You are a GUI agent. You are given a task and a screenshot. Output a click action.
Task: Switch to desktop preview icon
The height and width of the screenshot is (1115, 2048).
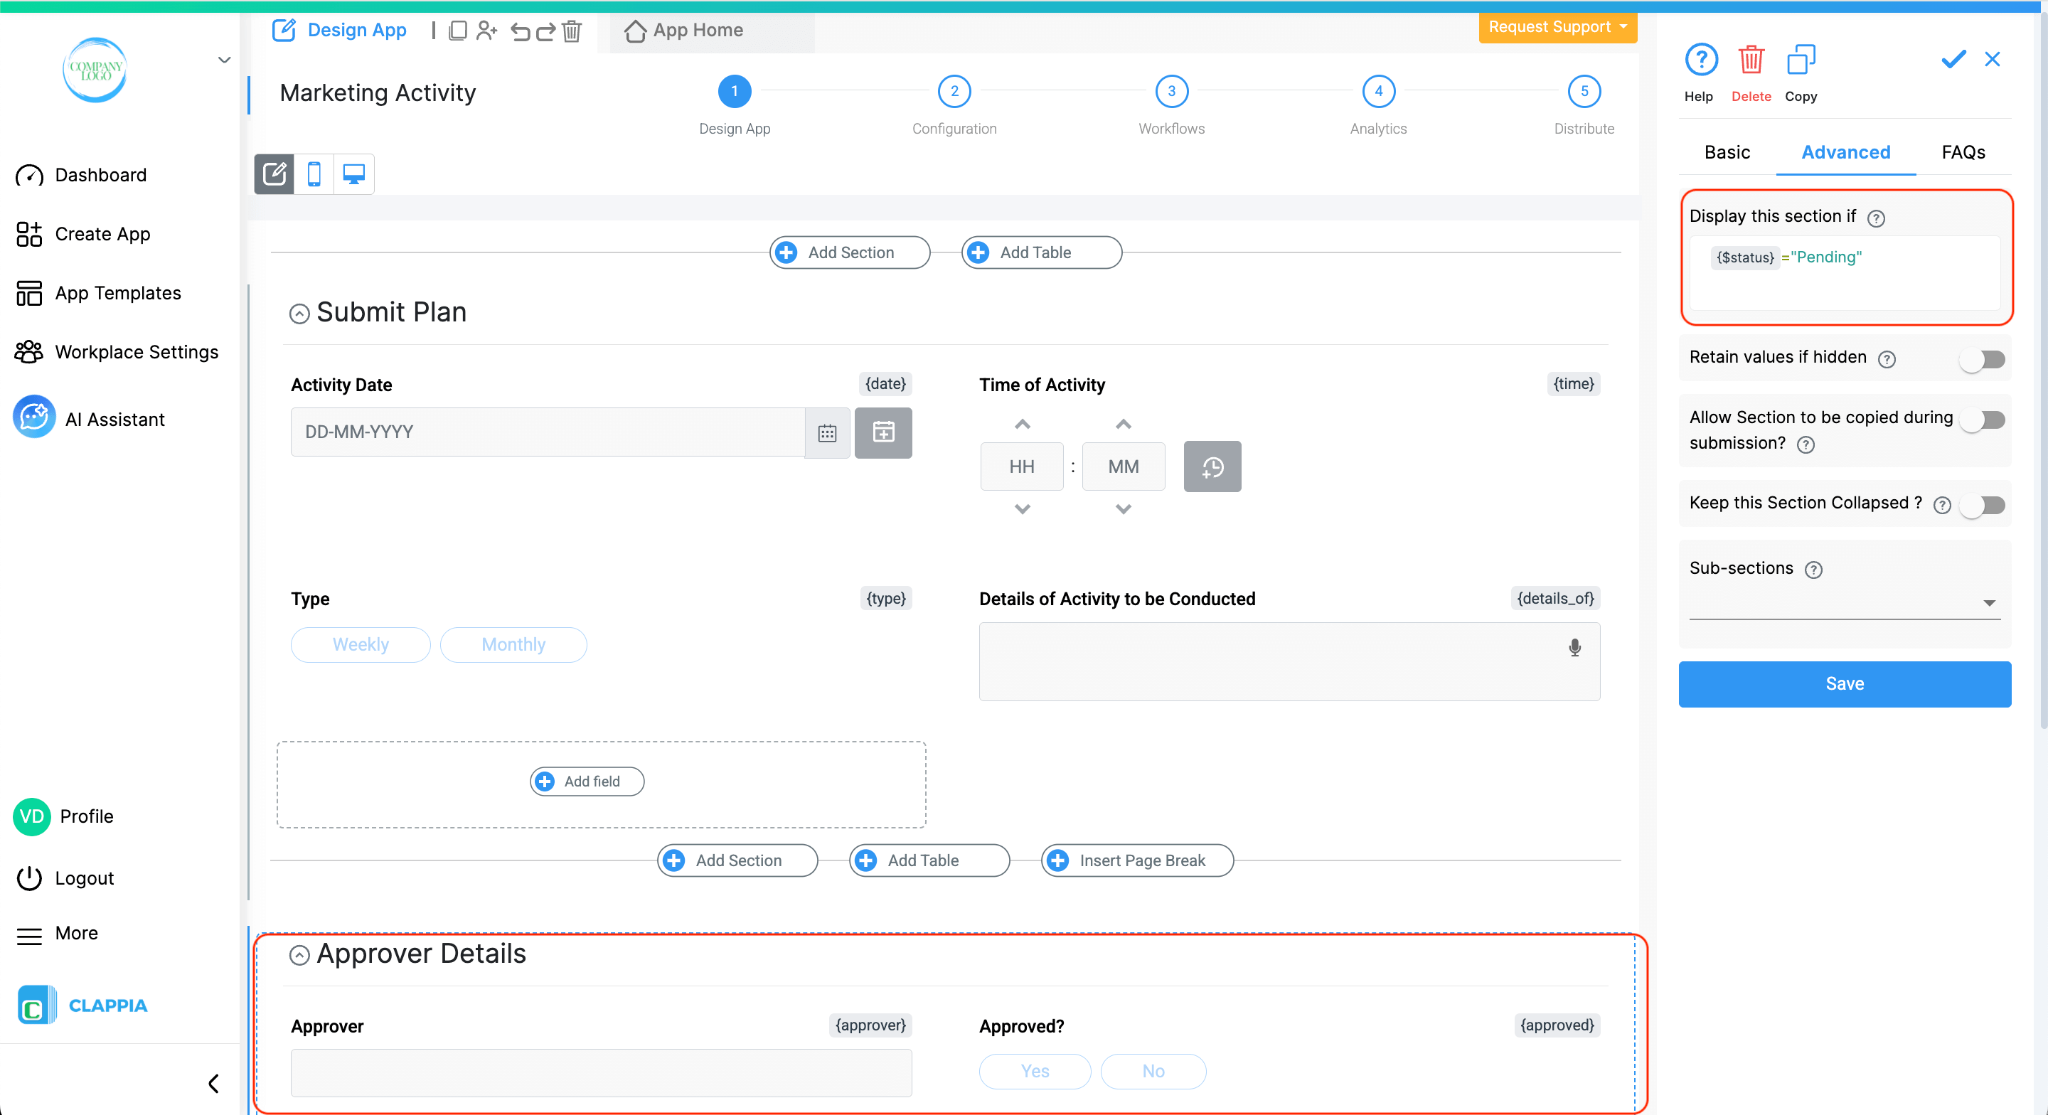click(x=353, y=174)
